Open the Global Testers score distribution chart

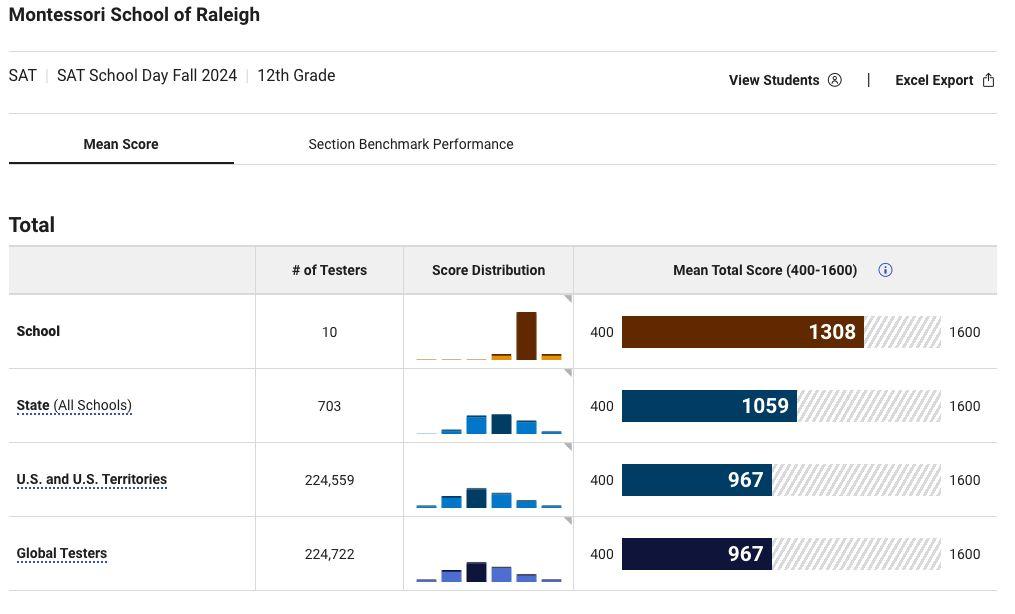(489, 571)
